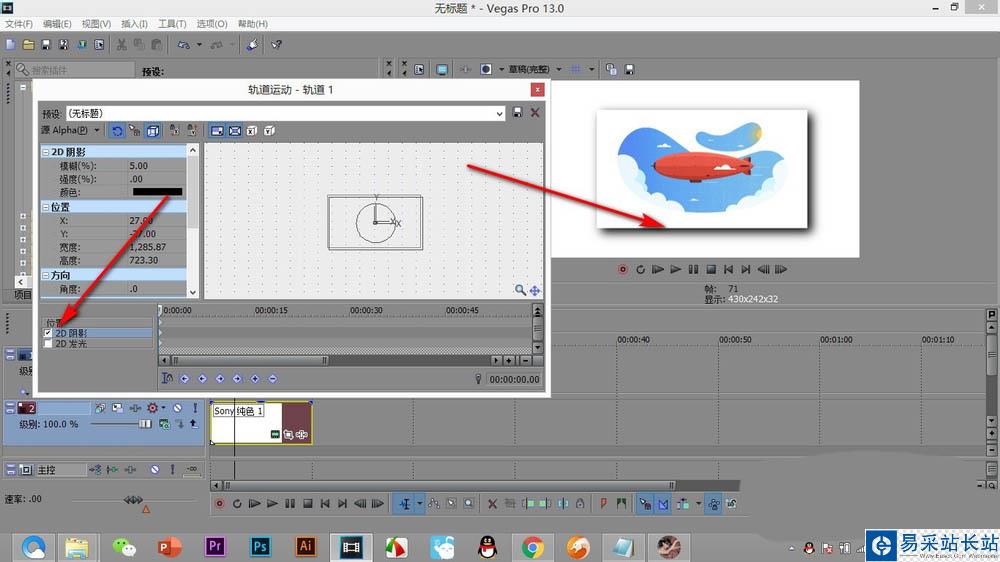
Task: Open the 视图(V) menu
Action: pos(96,24)
